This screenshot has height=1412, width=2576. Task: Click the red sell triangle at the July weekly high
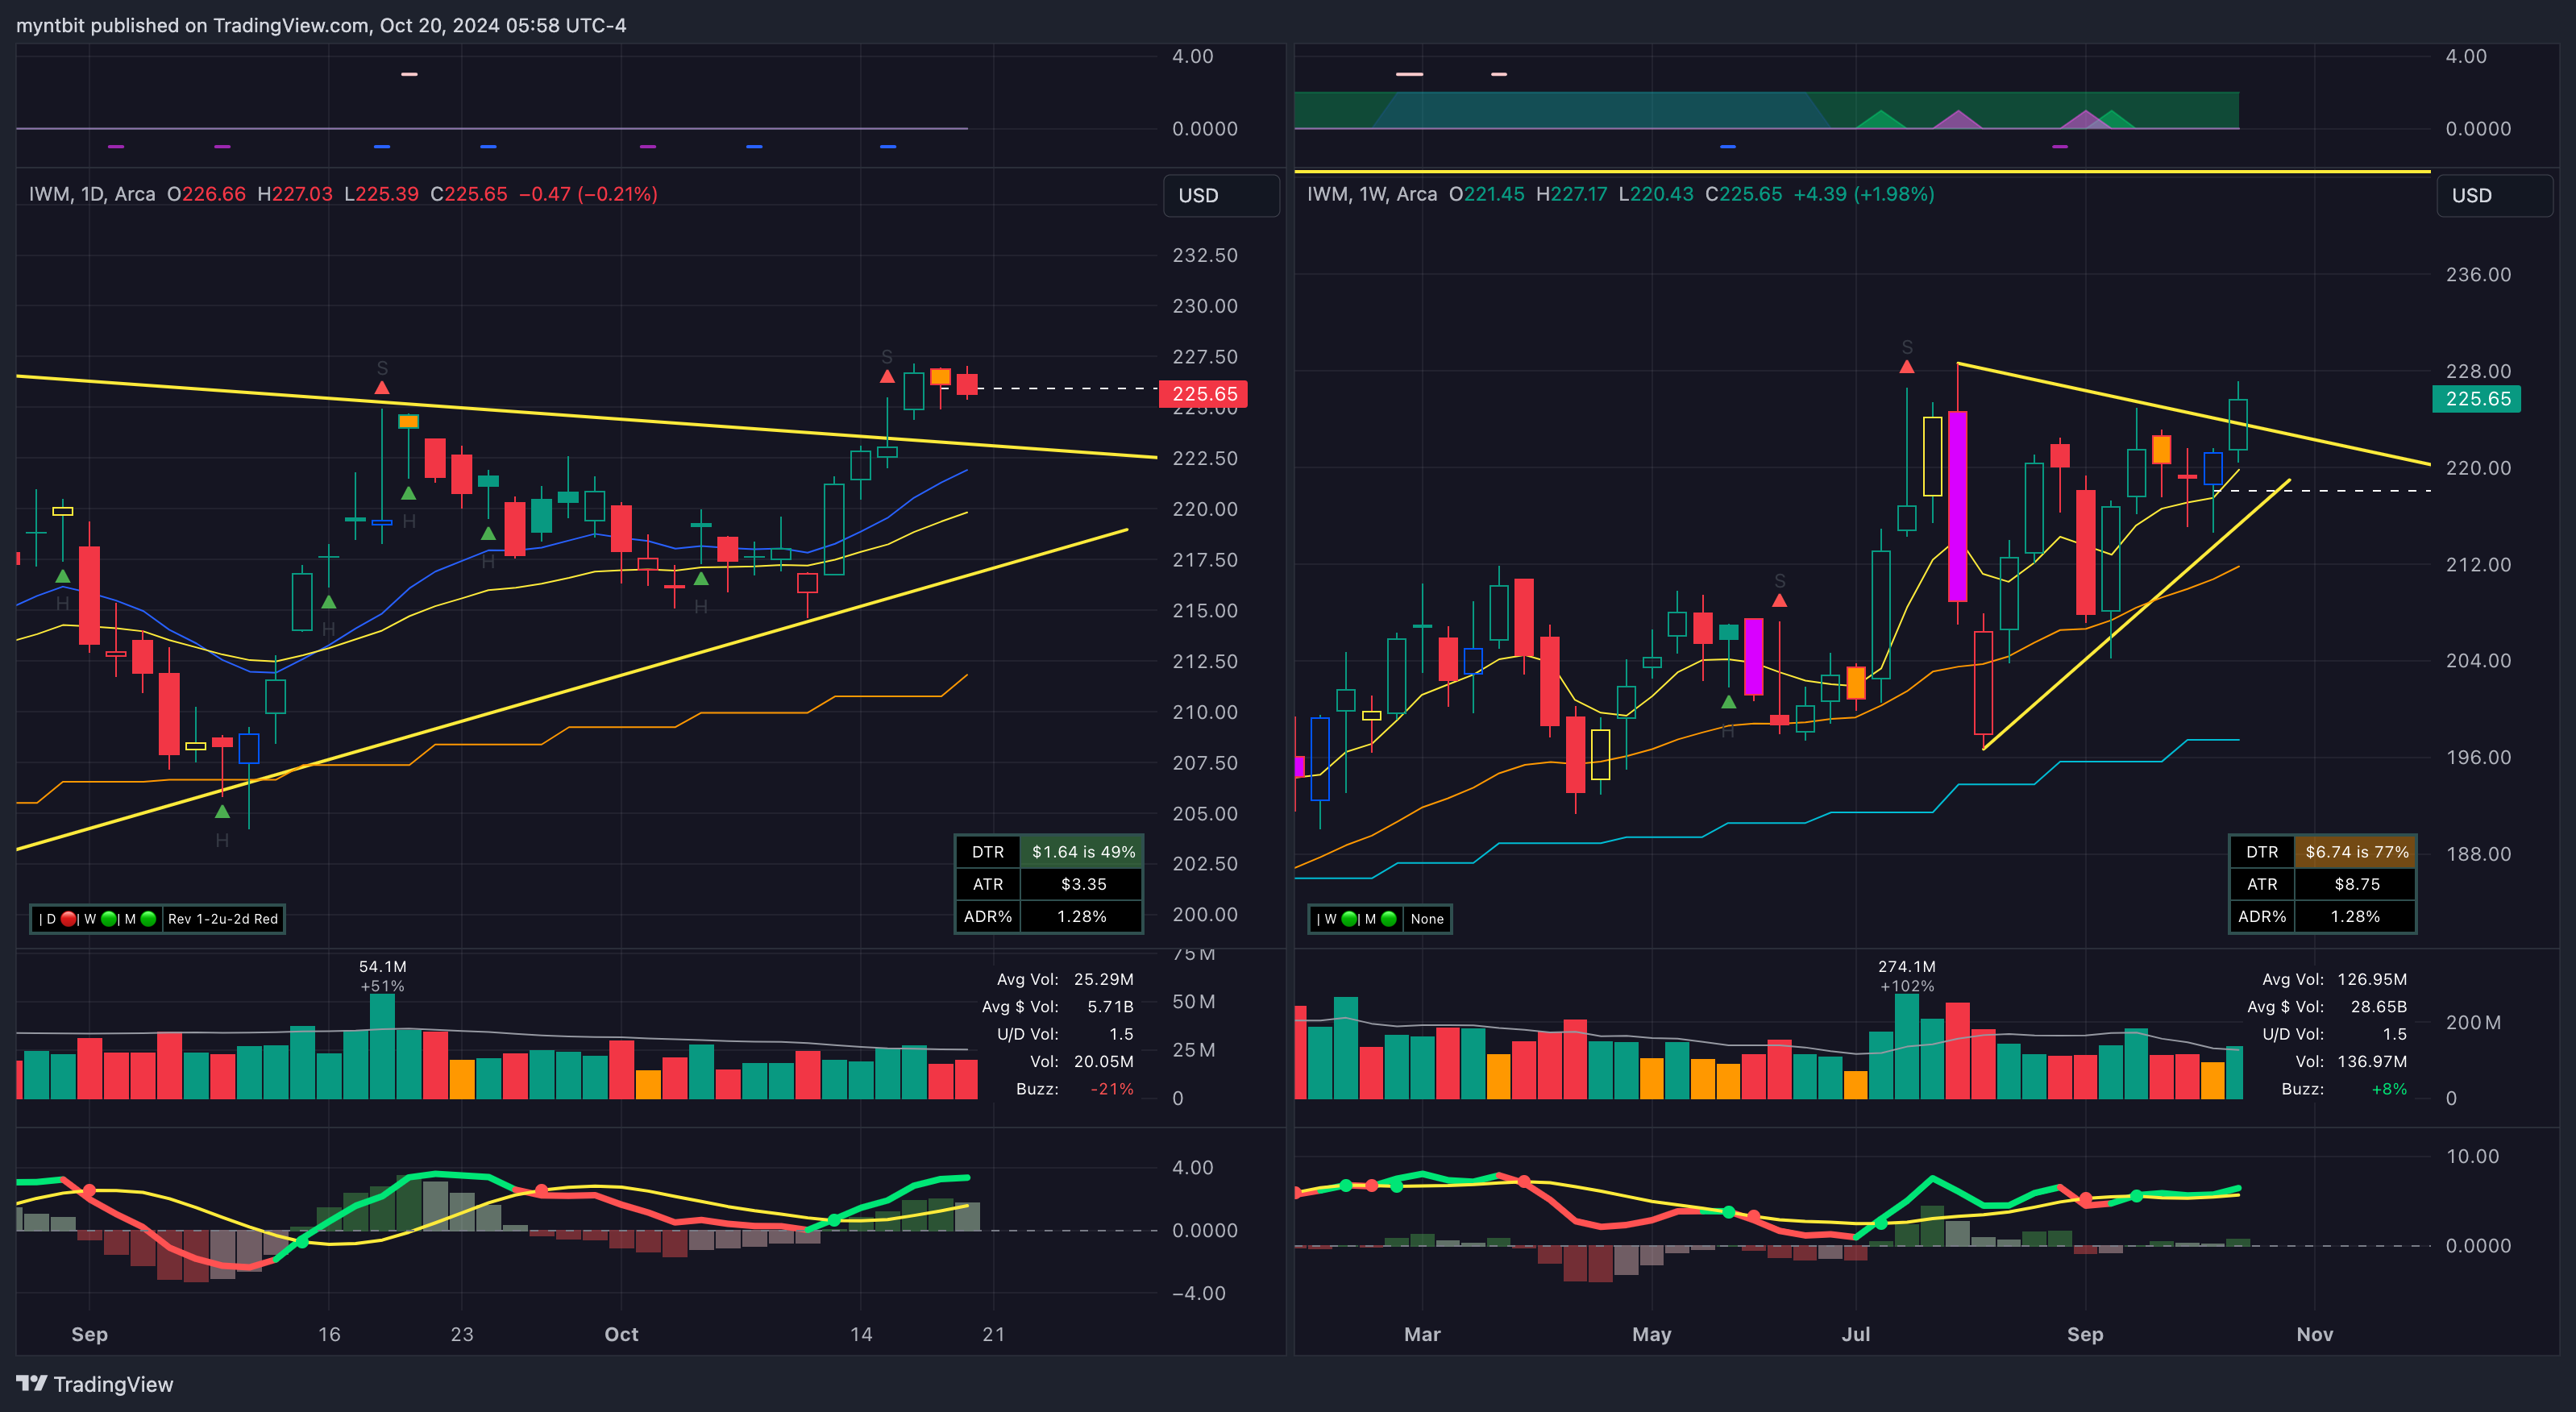[x=1907, y=367]
